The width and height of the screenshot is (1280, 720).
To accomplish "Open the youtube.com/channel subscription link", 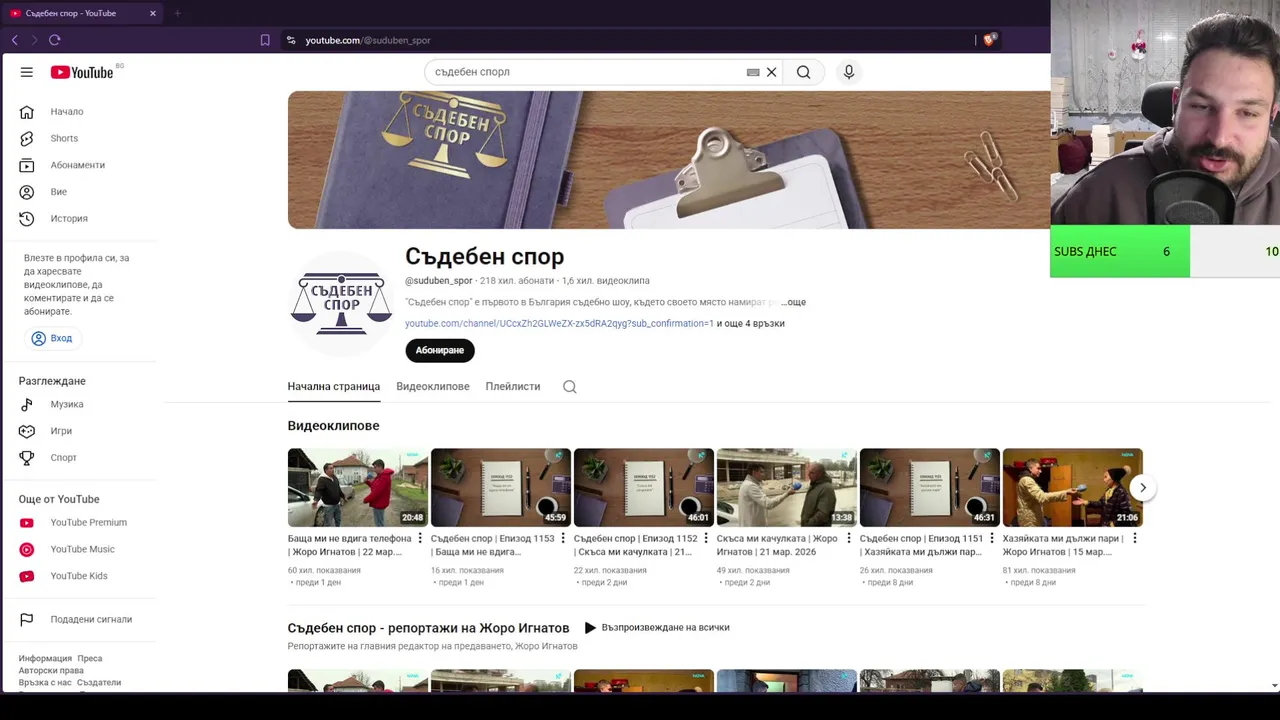I will [x=559, y=324].
